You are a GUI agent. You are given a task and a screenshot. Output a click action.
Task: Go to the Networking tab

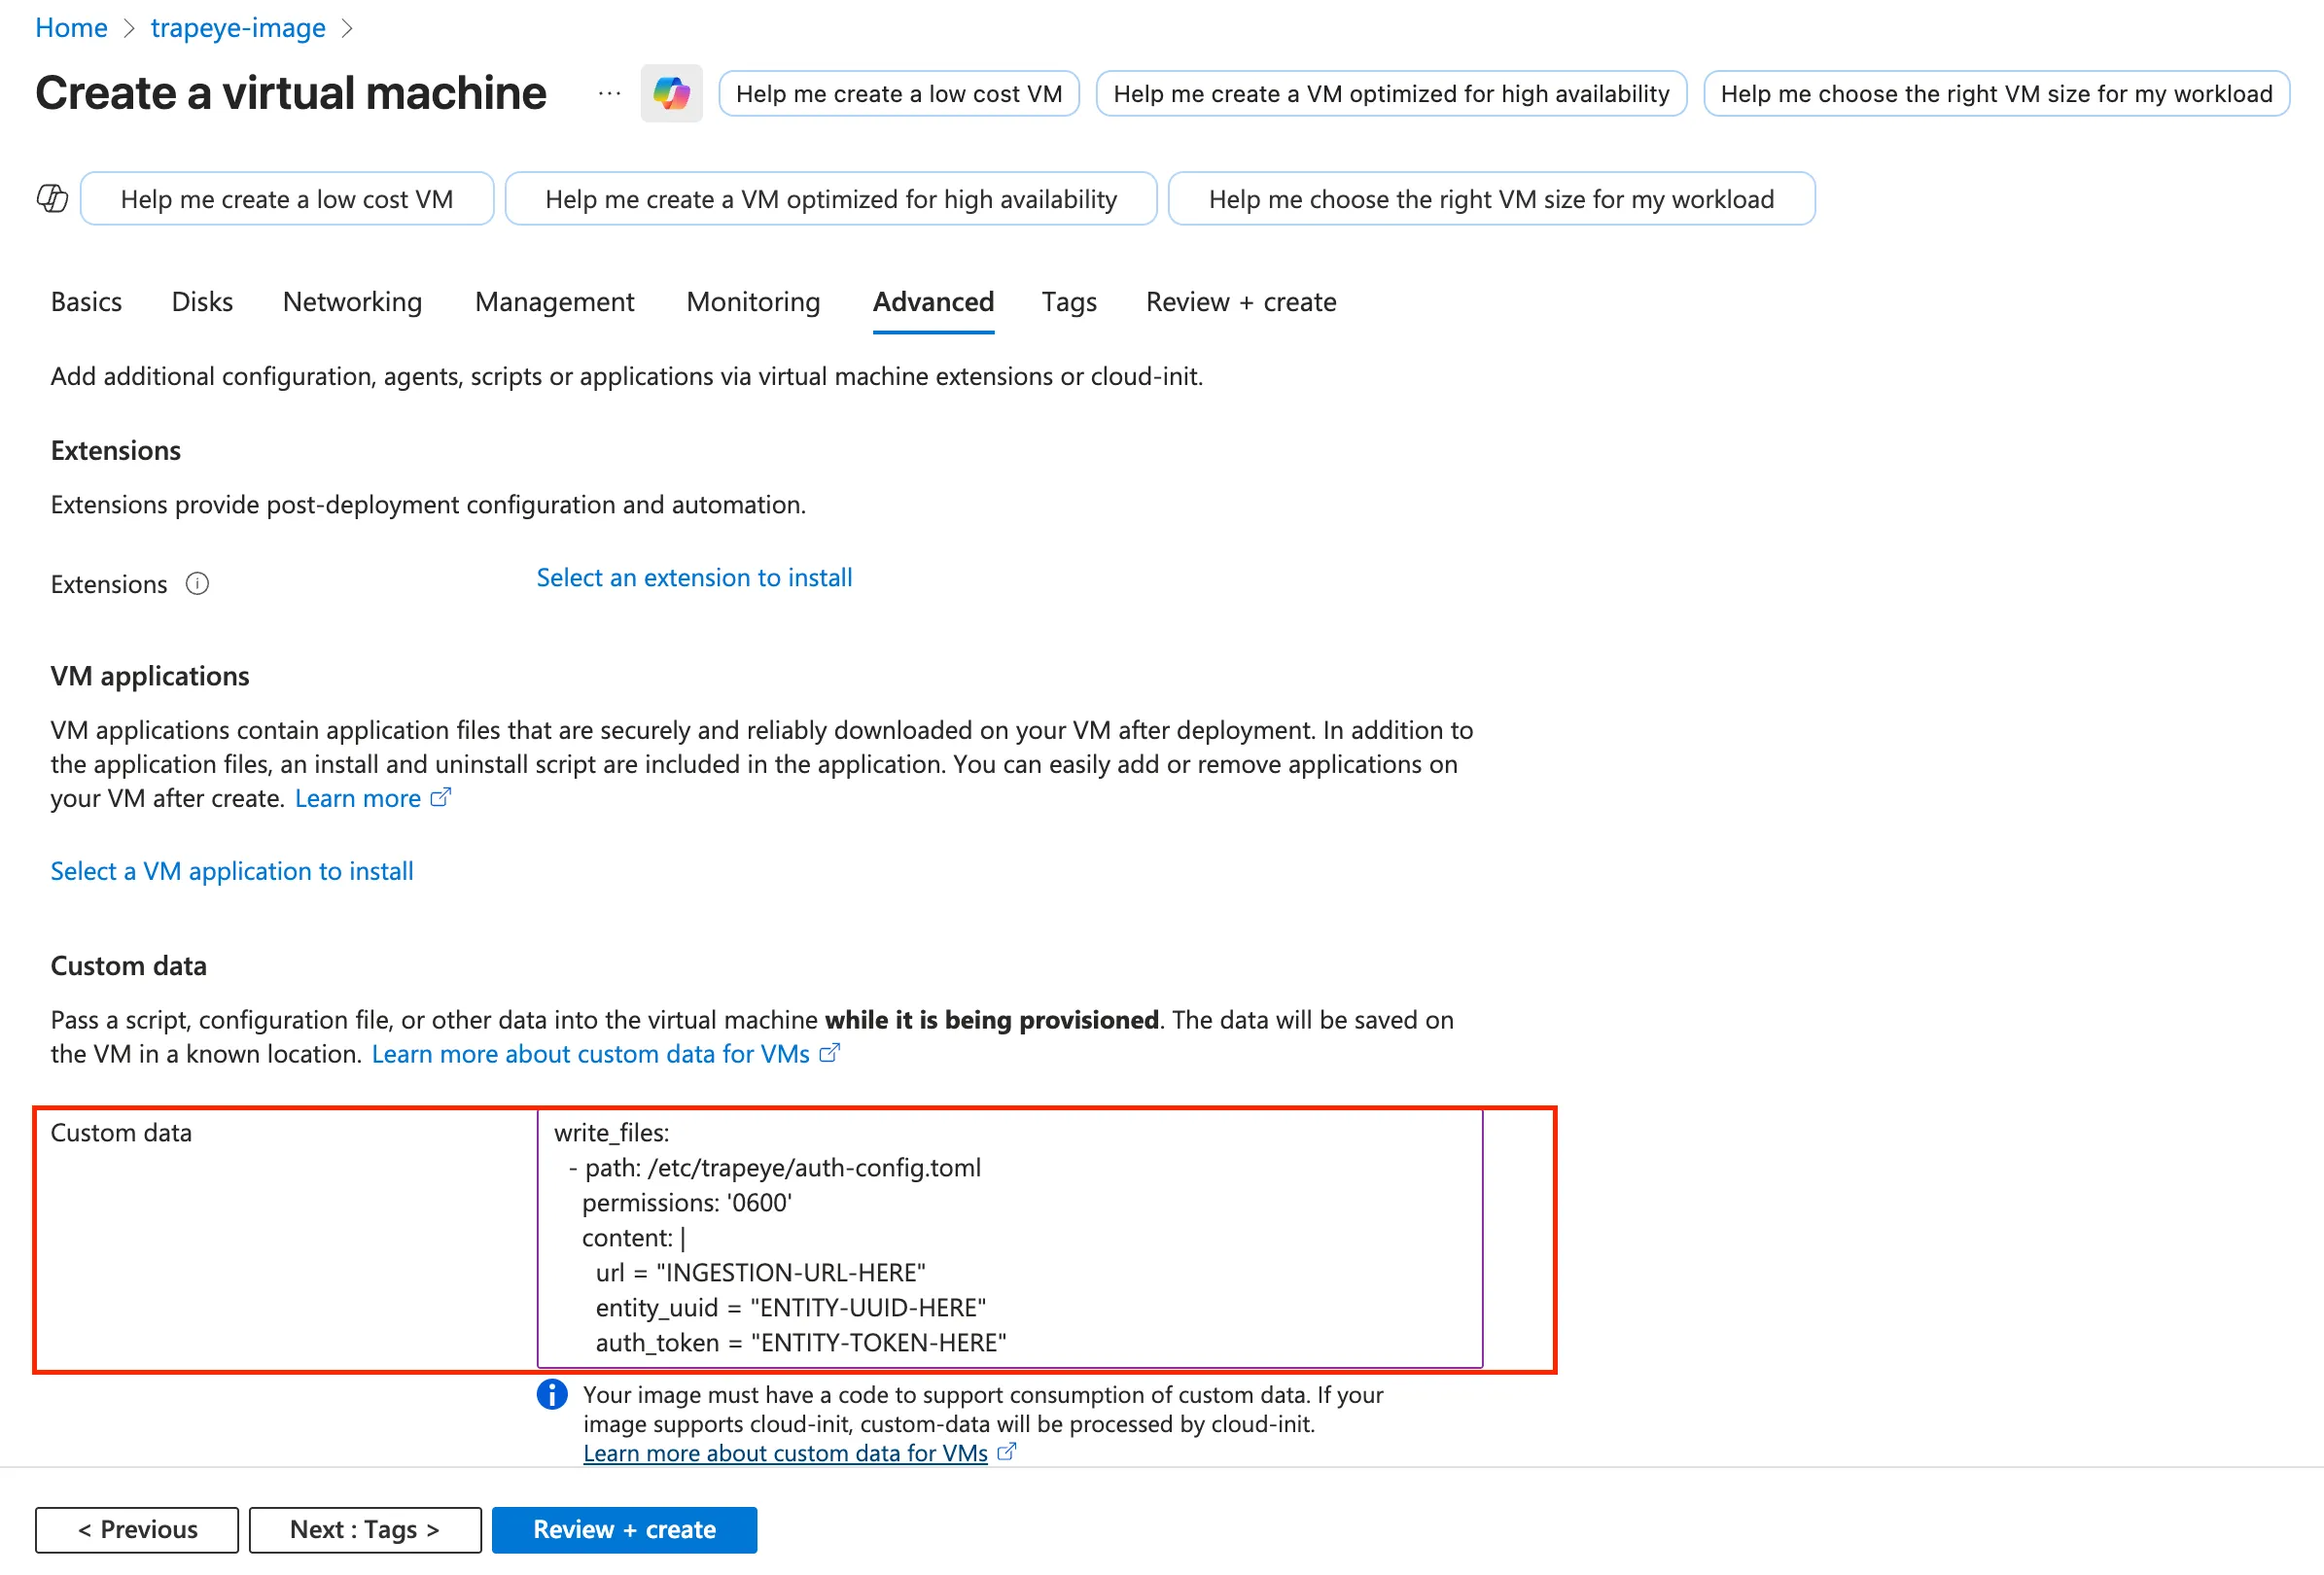click(352, 302)
